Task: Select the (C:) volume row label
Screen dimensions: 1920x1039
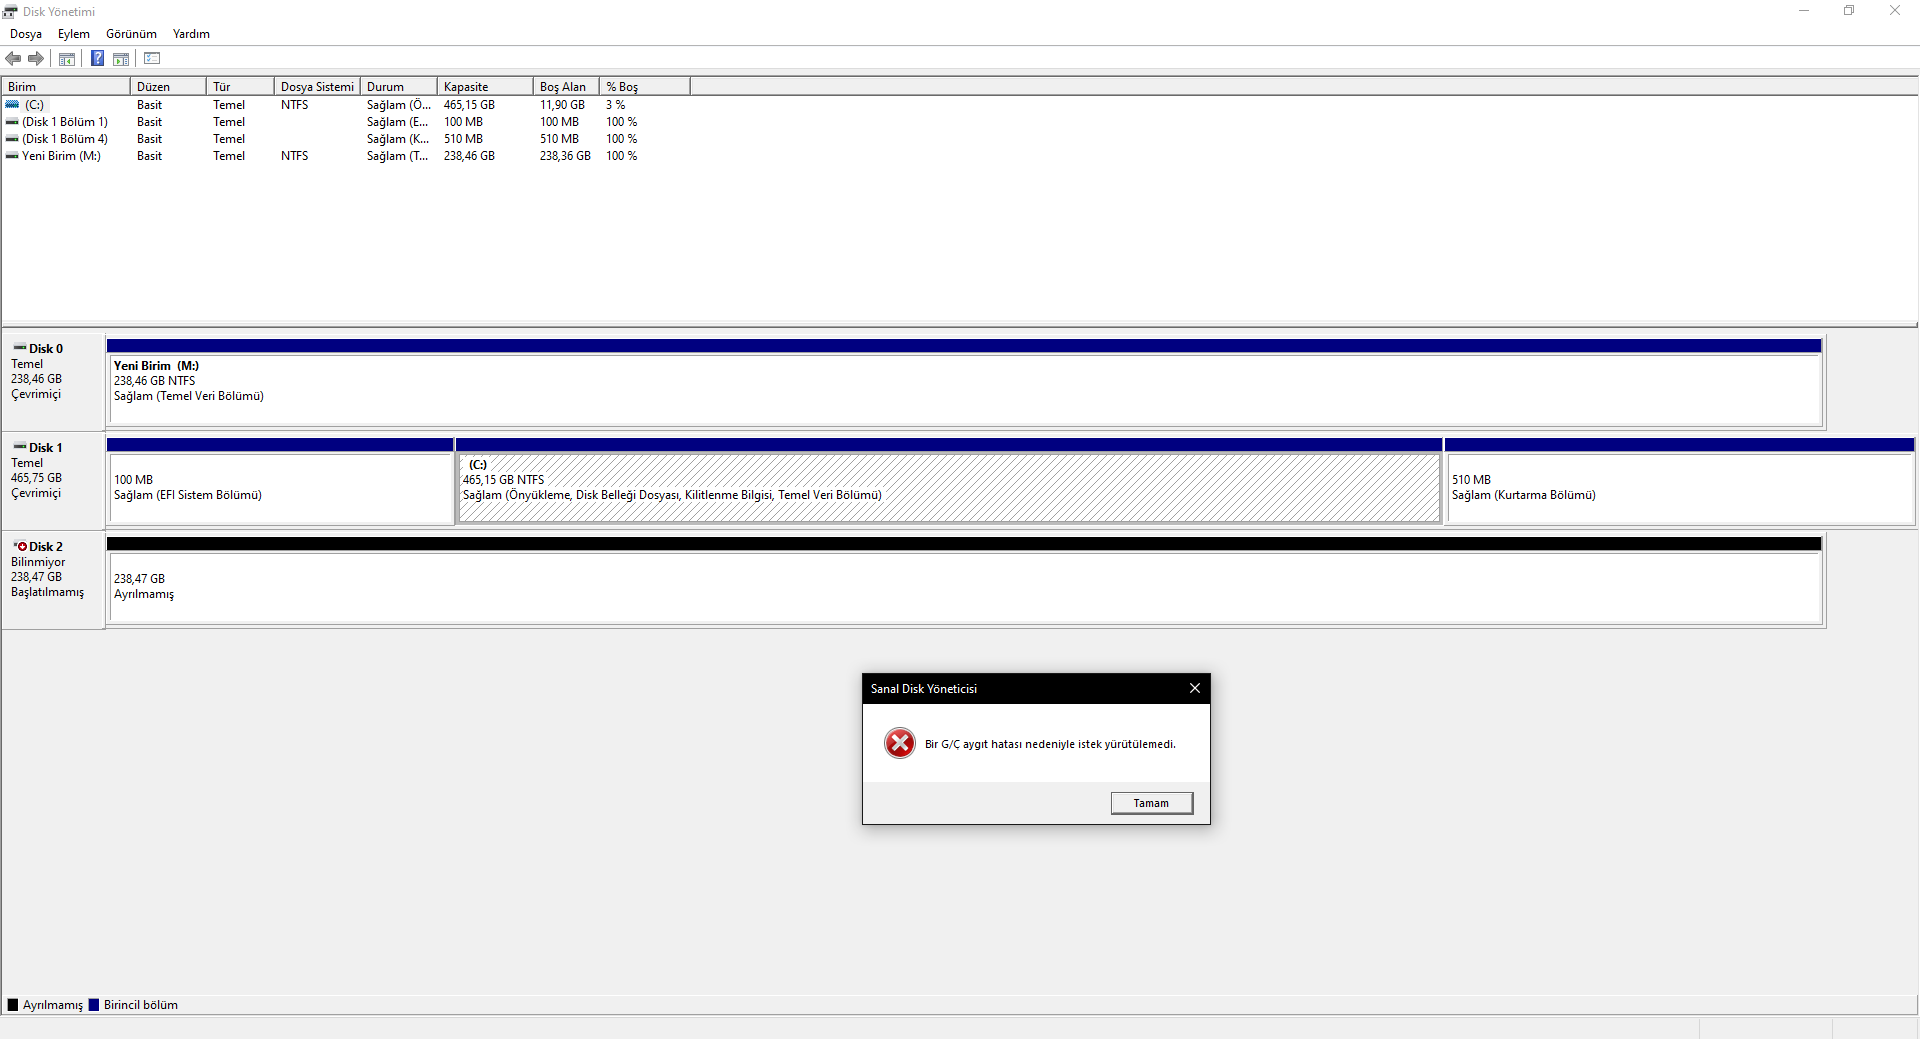Action: tap(34, 104)
